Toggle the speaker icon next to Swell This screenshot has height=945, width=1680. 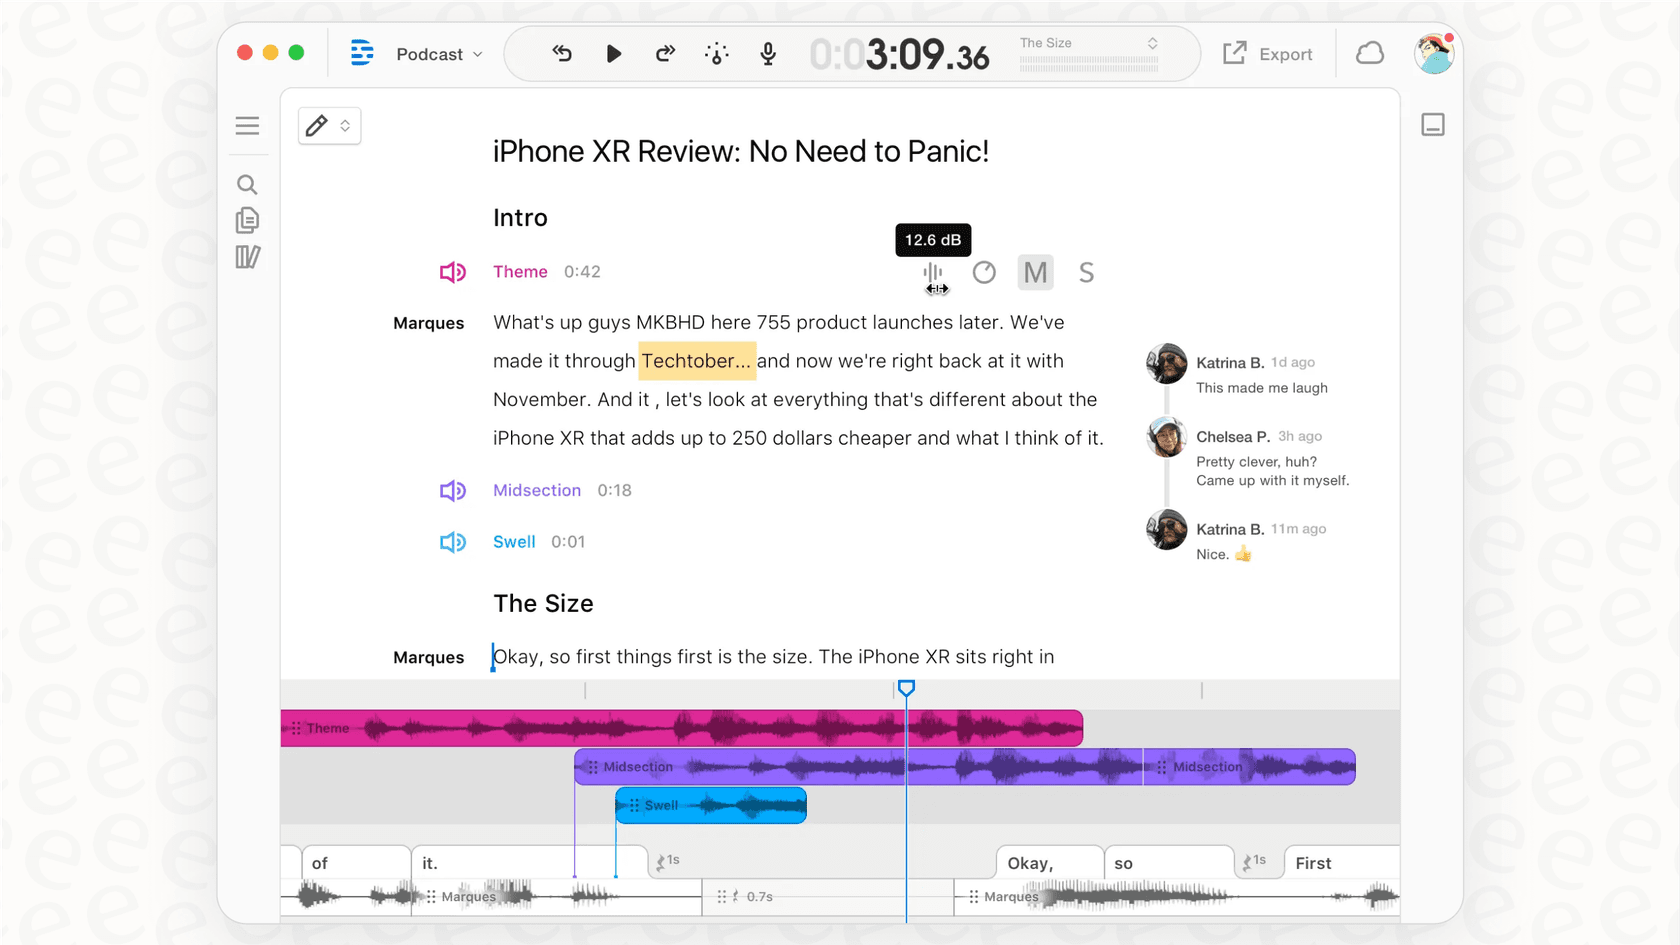point(453,541)
